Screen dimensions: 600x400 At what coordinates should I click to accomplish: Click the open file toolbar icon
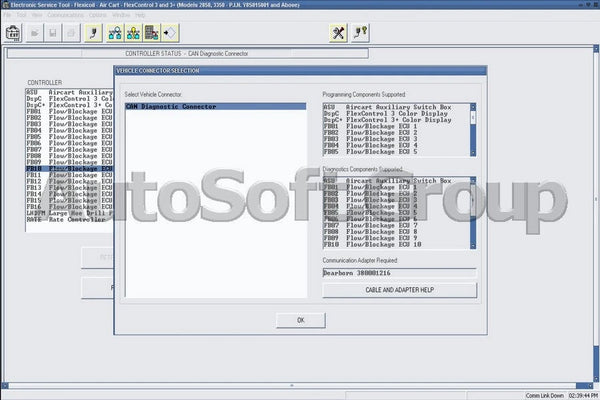(36, 33)
